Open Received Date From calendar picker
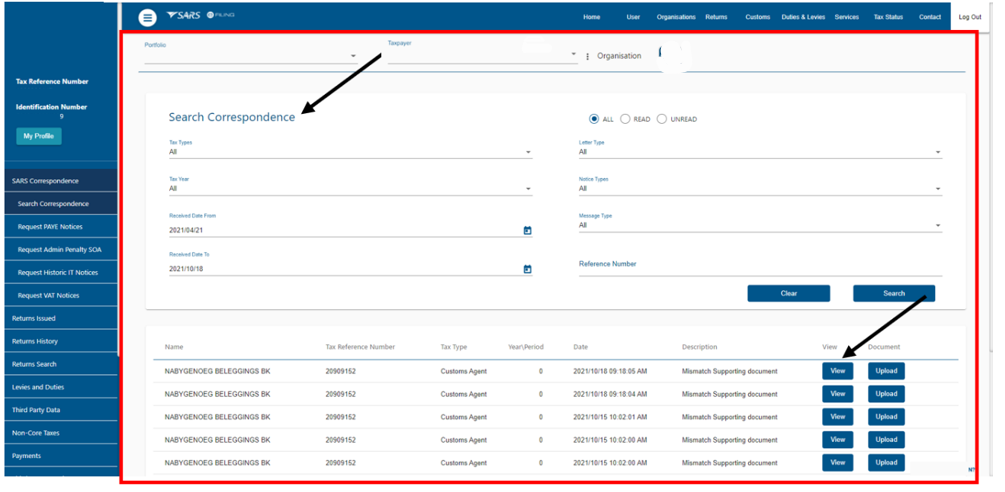This screenshot has height=492, width=1005. tap(527, 231)
